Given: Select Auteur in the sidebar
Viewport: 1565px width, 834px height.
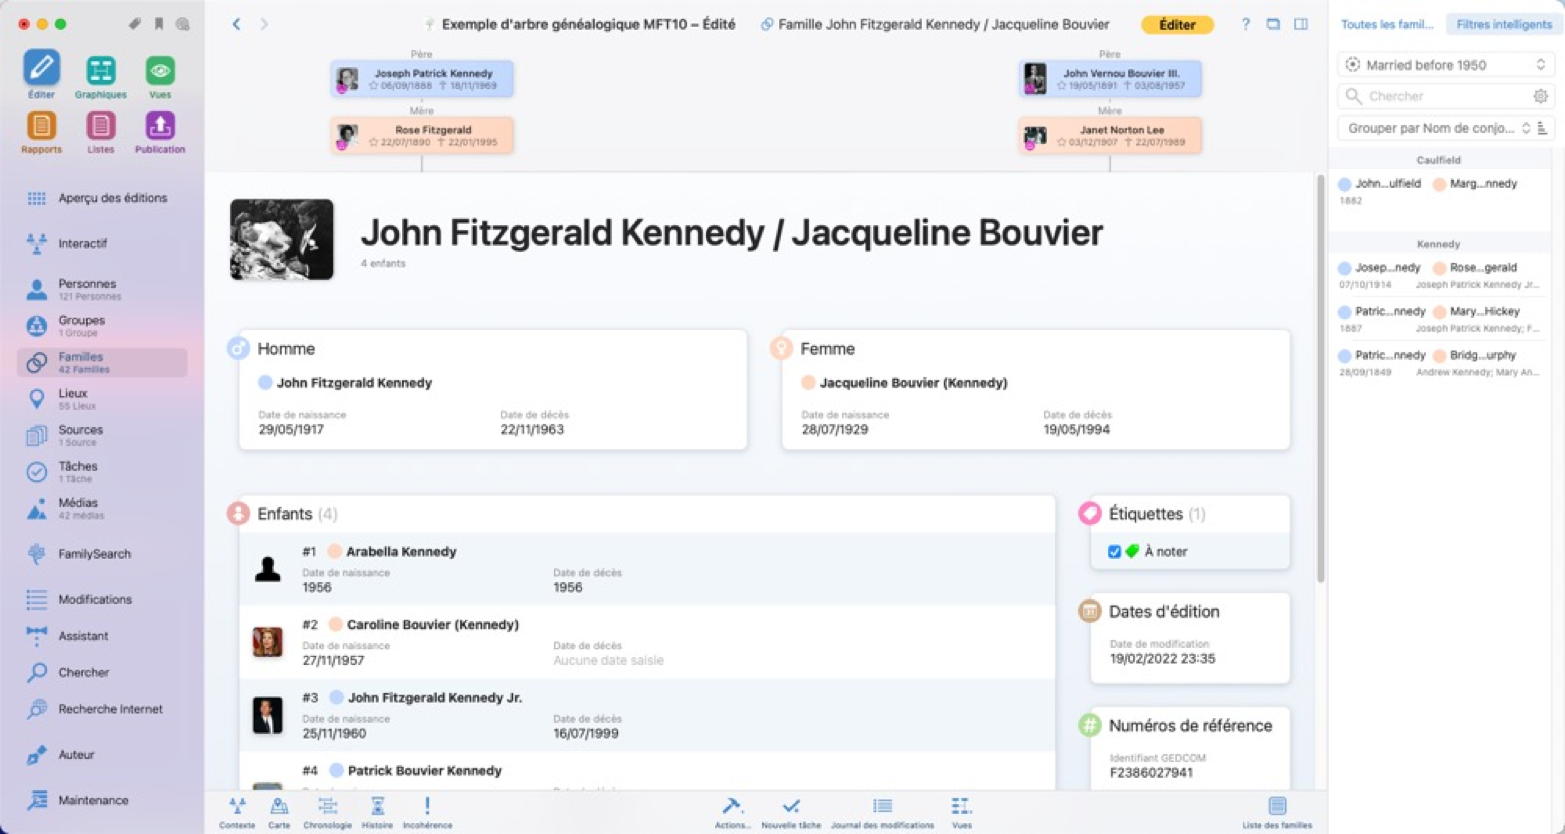Looking at the screenshot, I should (102, 755).
